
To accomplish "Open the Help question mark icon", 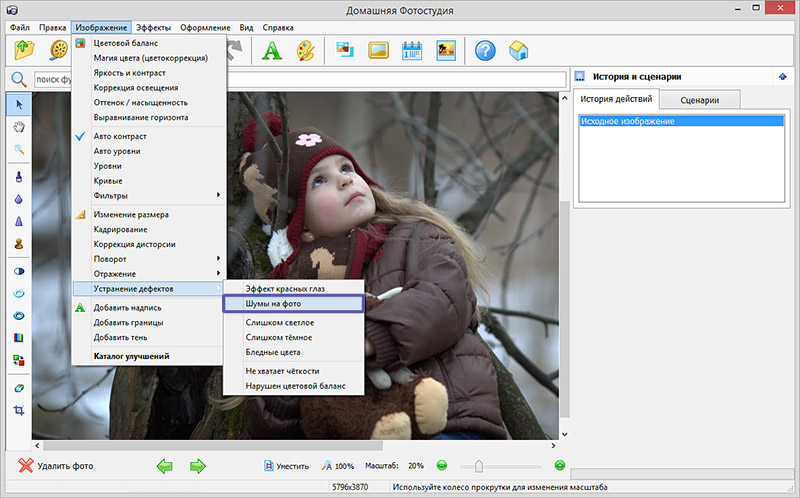I will [486, 50].
